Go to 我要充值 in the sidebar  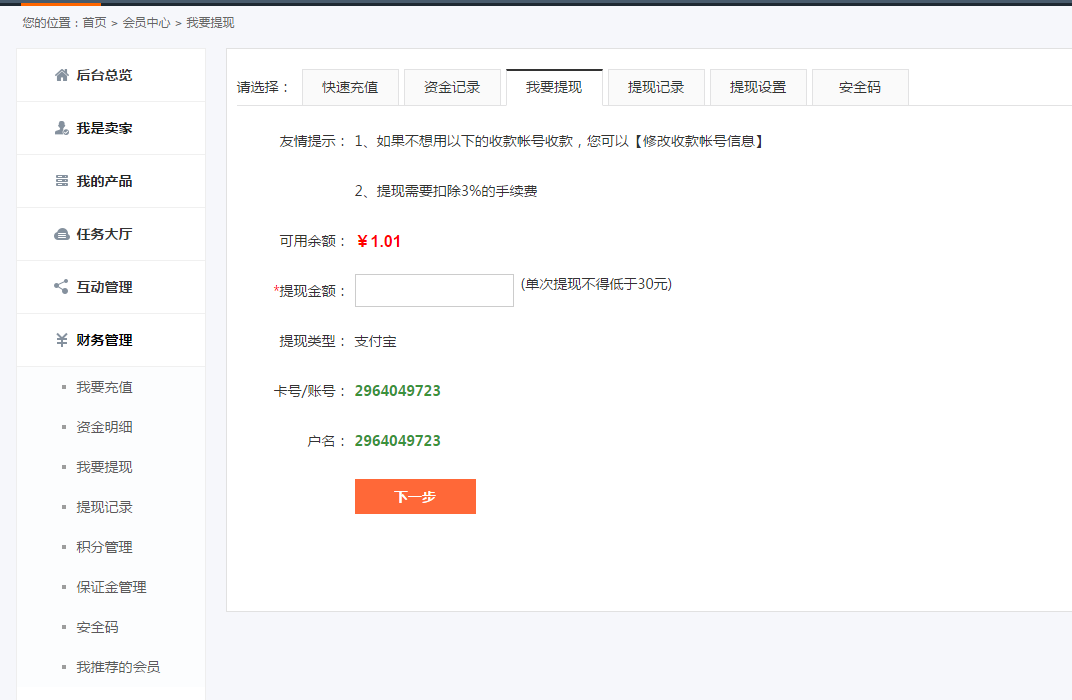click(x=103, y=387)
